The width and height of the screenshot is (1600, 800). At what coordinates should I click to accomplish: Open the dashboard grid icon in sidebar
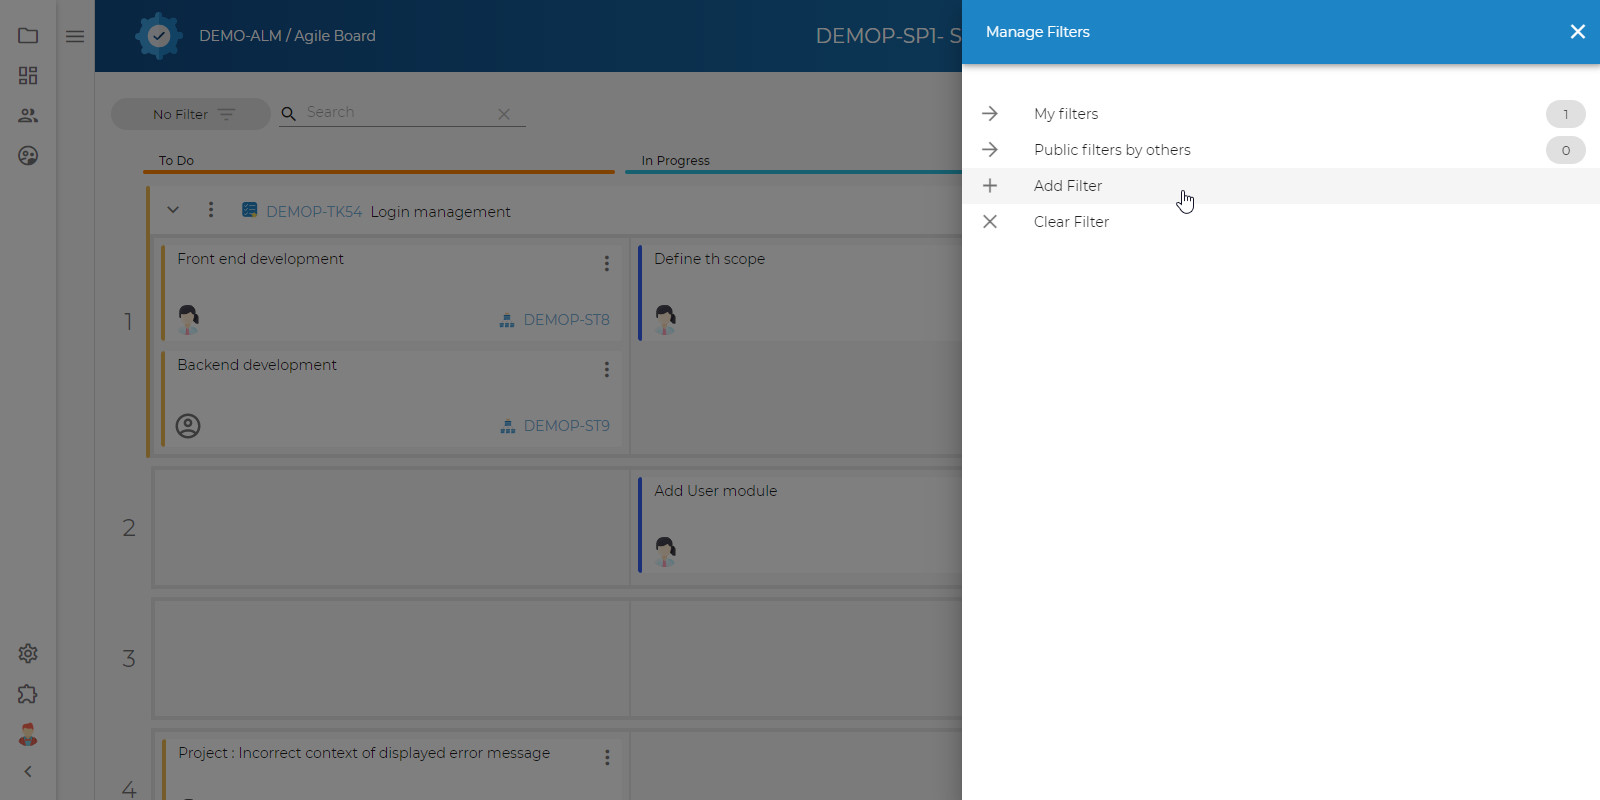tap(28, 76)
